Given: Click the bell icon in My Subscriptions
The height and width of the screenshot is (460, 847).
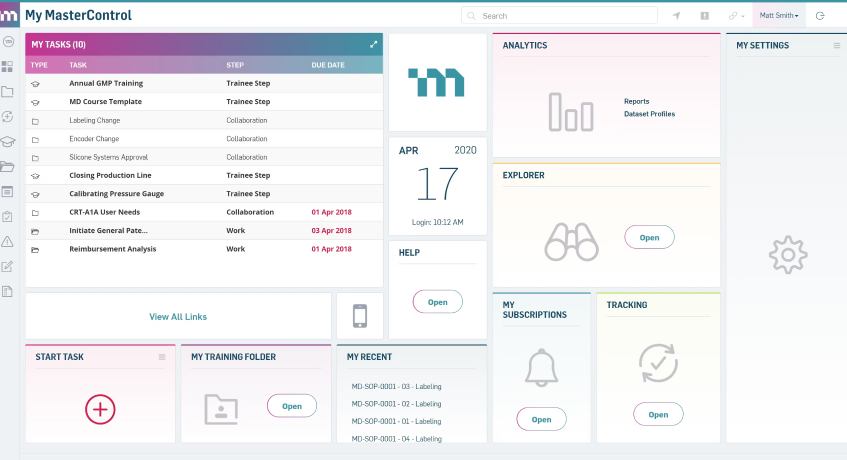Looking at the screenshot, I should (540, 367).
